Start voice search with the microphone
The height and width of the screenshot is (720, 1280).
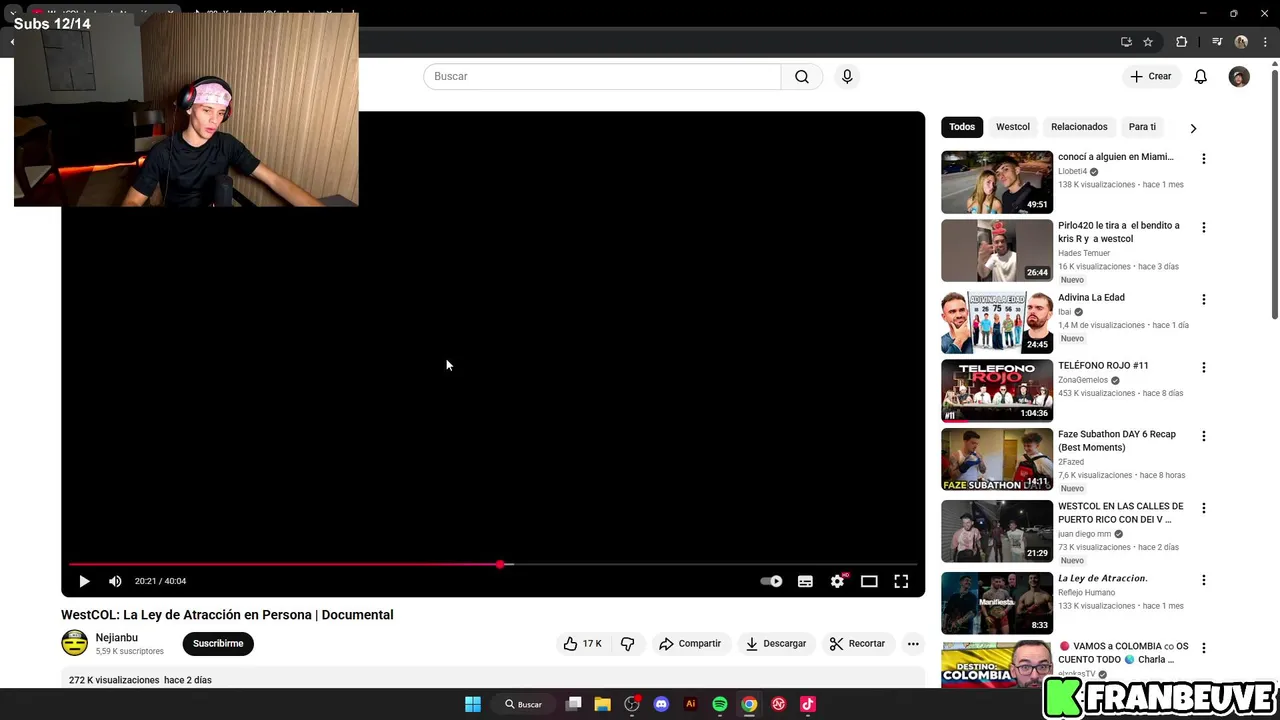(x=847, y=77)
